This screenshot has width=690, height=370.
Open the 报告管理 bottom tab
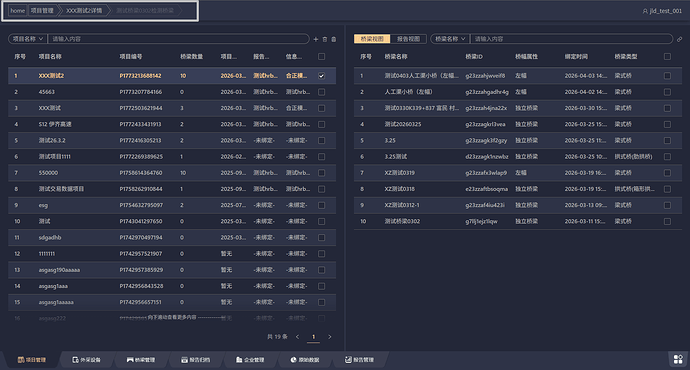click(x=359, y=360)
